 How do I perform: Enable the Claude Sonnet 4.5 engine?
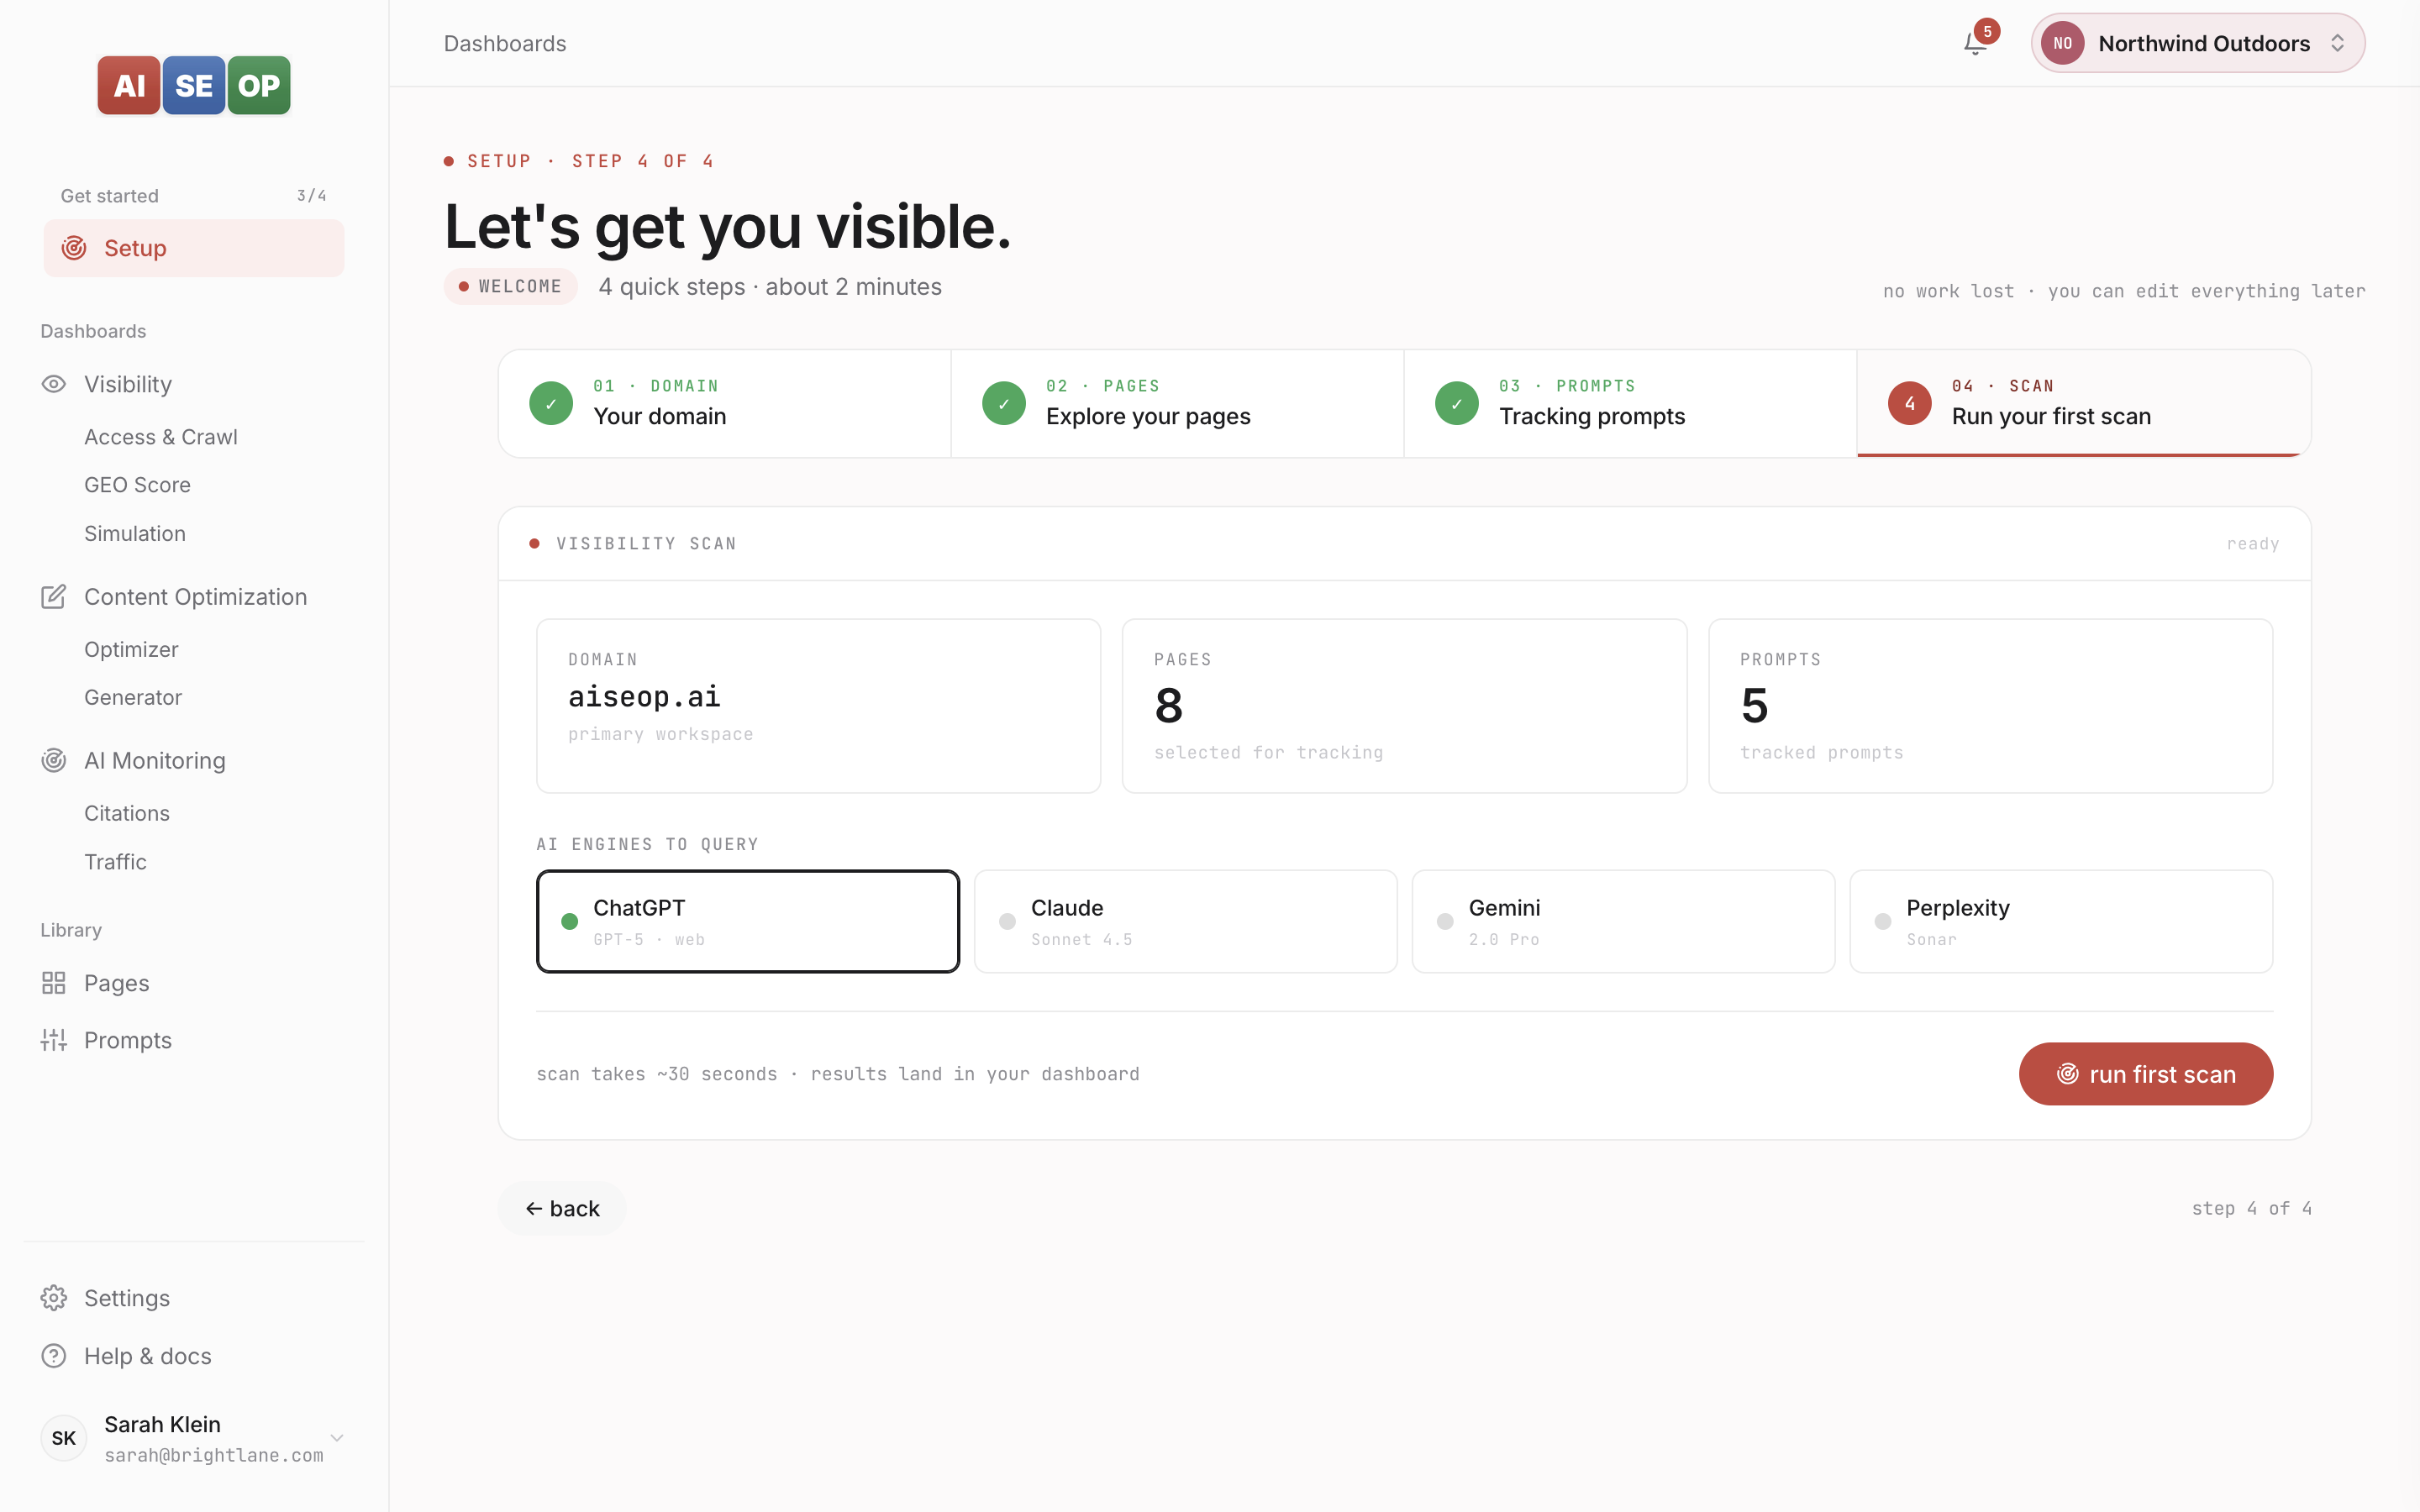tap(1186, 921)
